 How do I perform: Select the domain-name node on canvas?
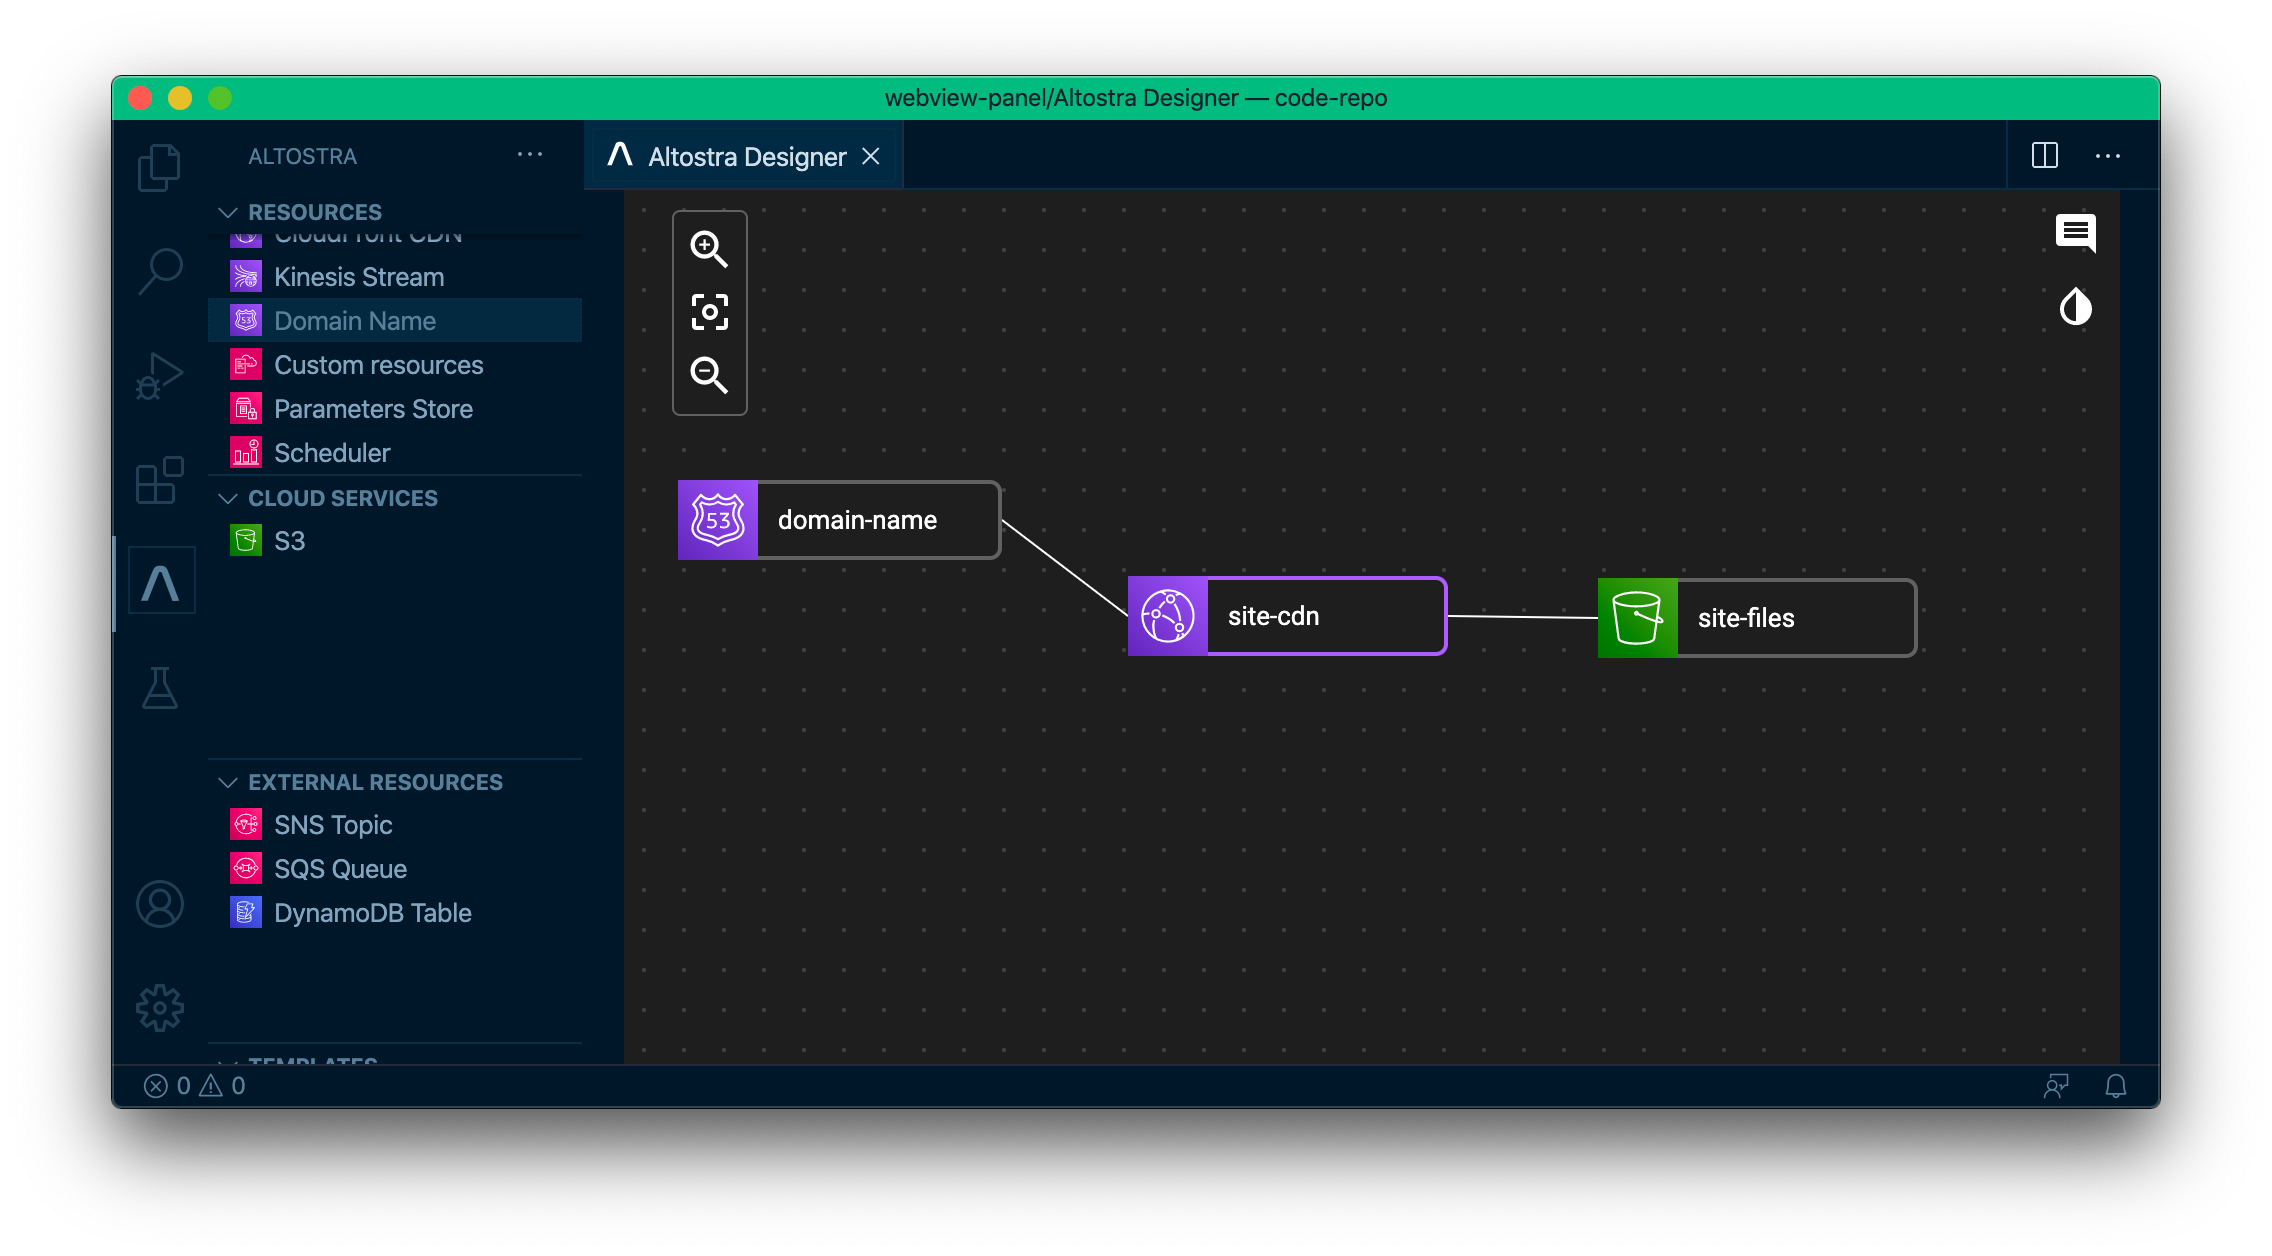839,520
